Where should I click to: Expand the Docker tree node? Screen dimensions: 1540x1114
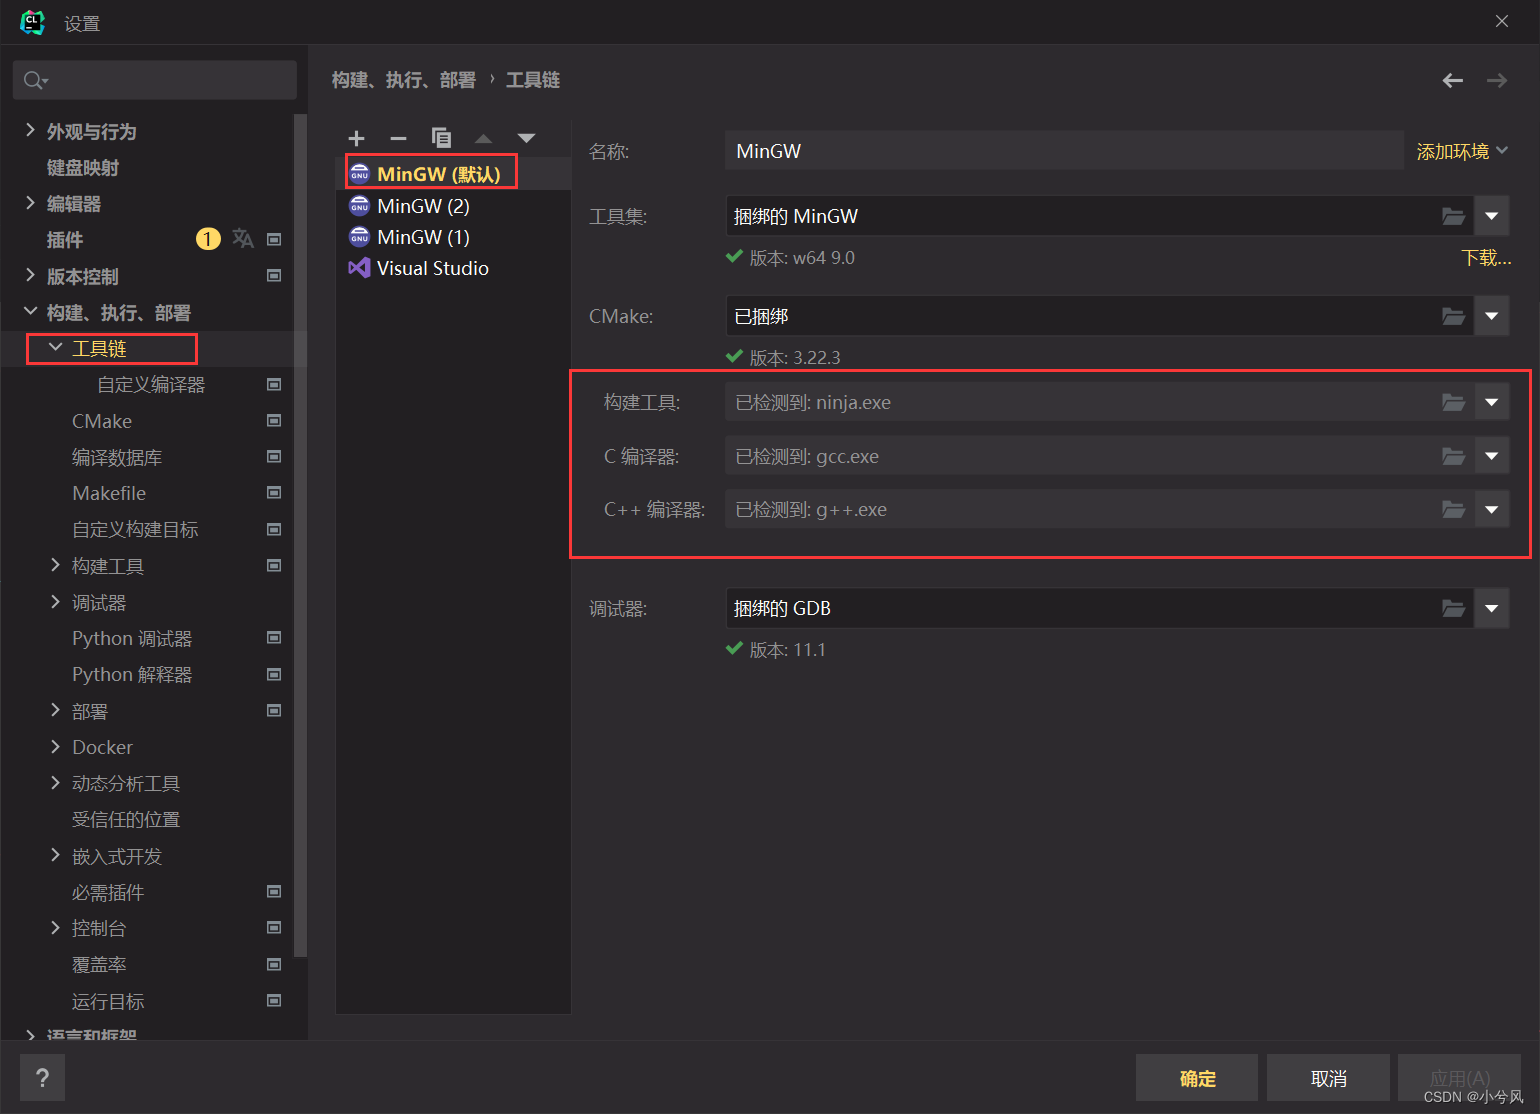55,746
